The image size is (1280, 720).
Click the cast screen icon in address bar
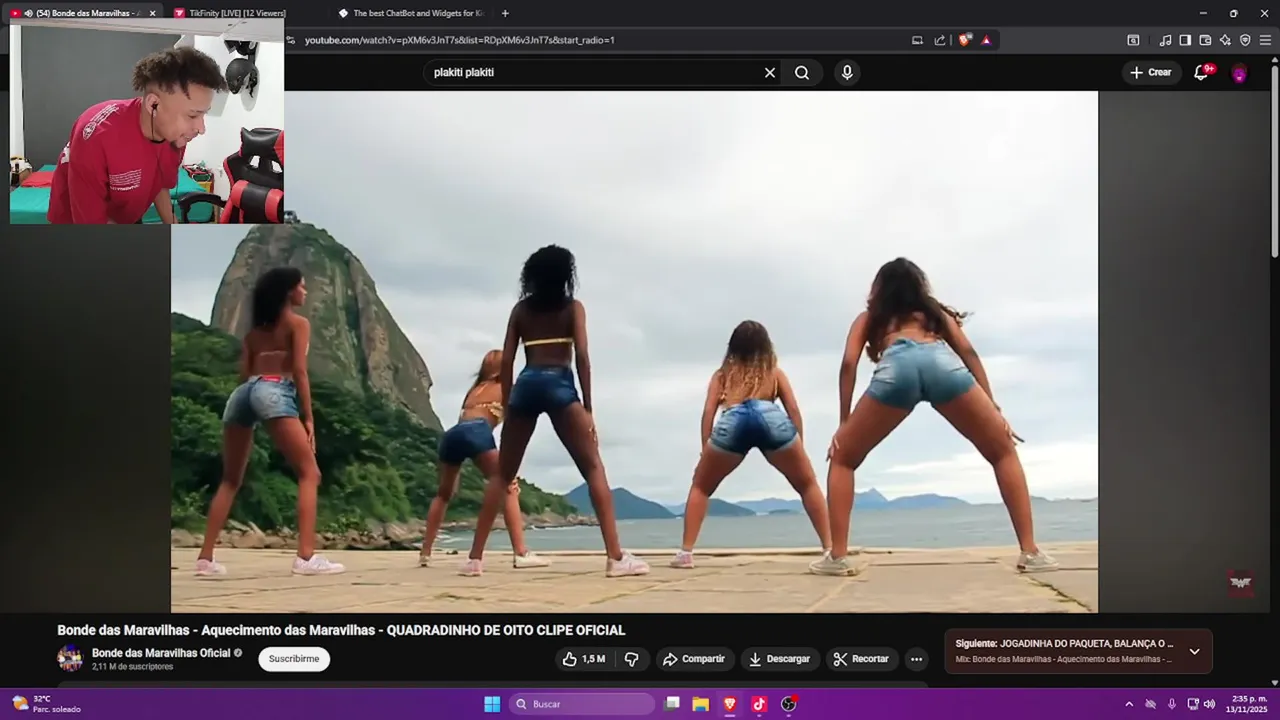coord(917,40)
